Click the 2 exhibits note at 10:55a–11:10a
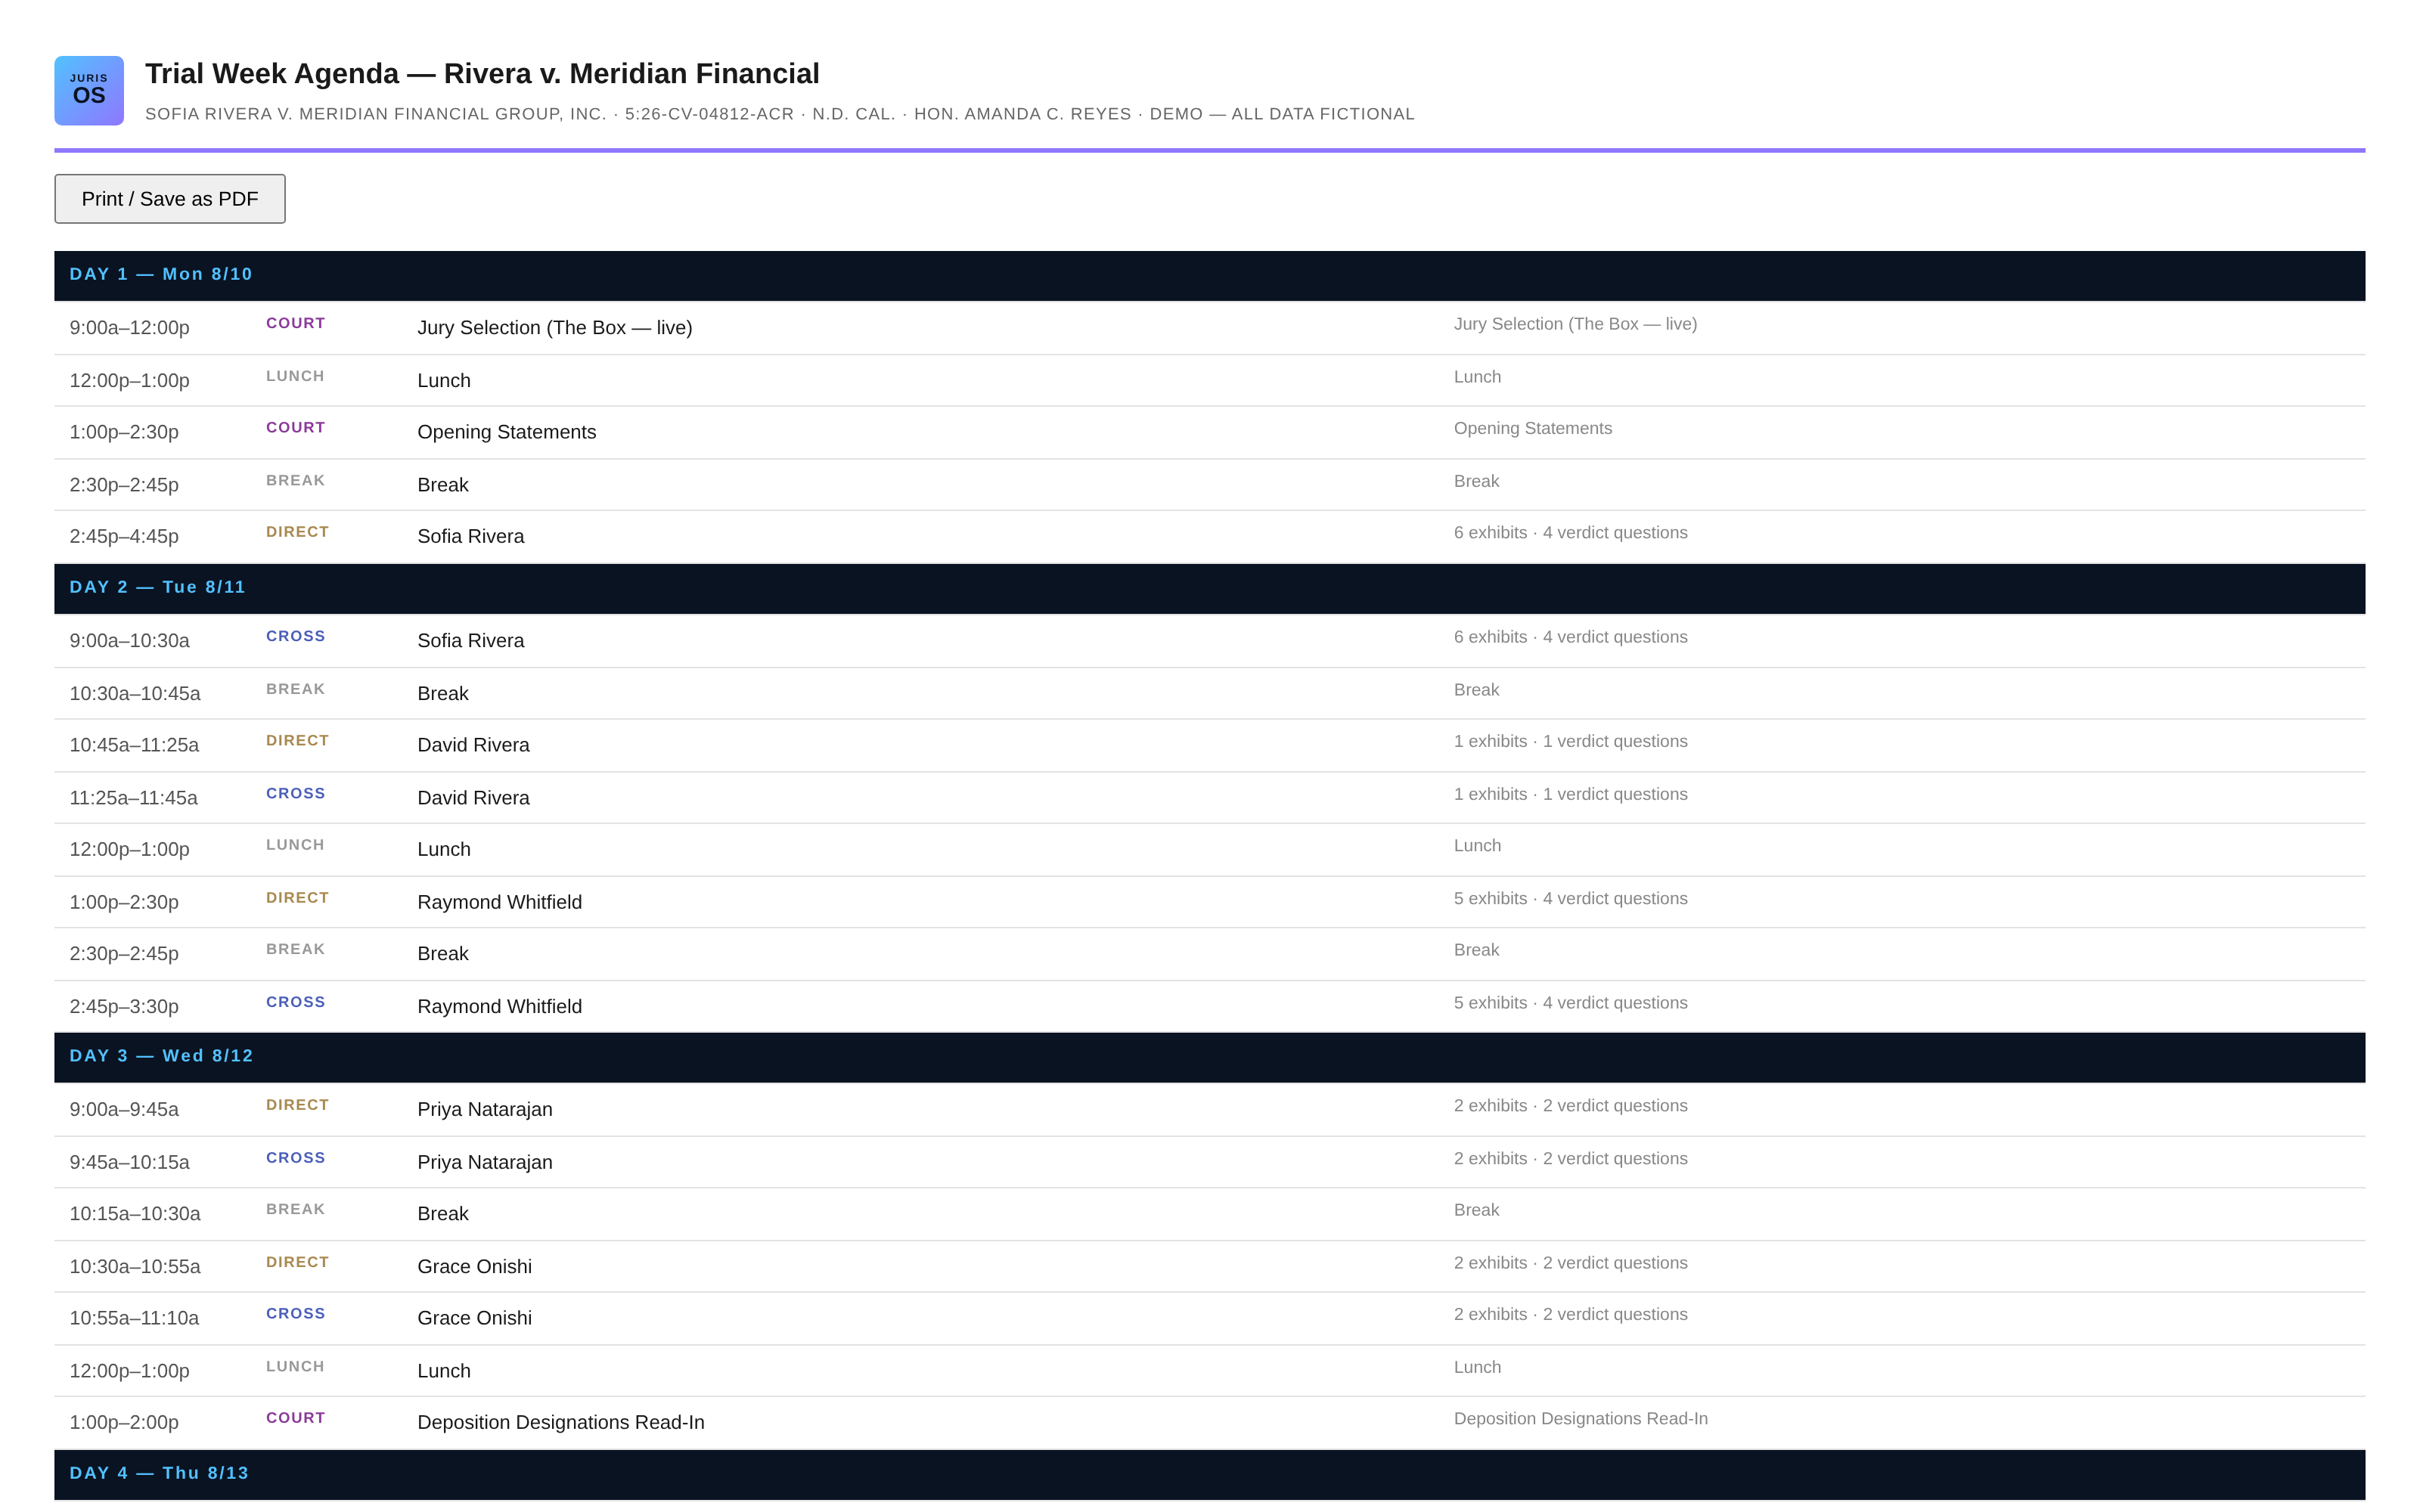 tap(1571, 1315)
